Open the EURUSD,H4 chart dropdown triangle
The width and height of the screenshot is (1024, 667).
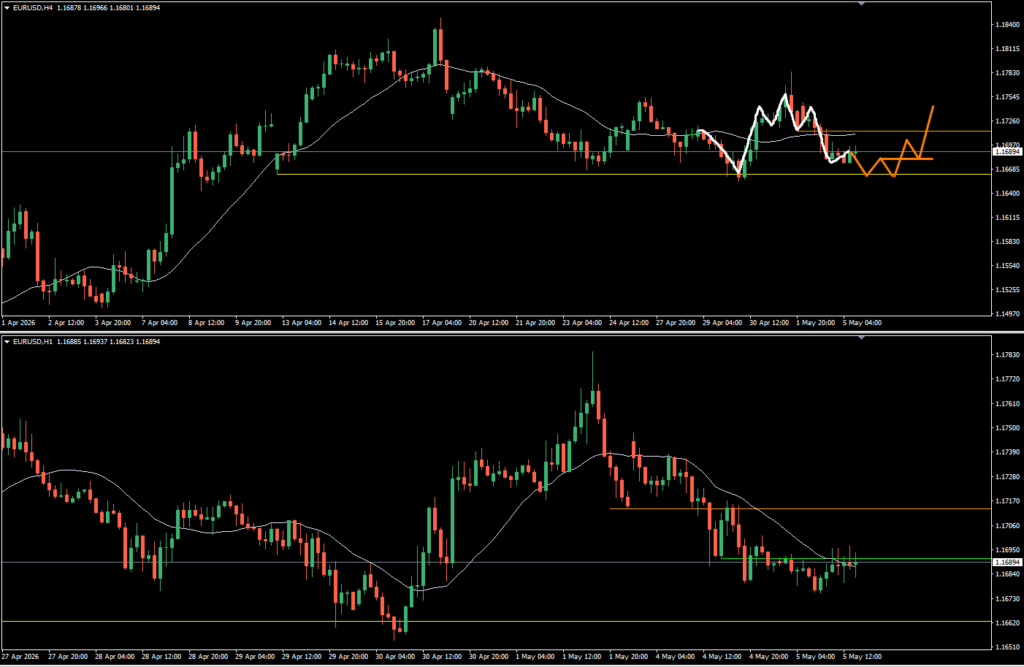click(x=7, y=8)
